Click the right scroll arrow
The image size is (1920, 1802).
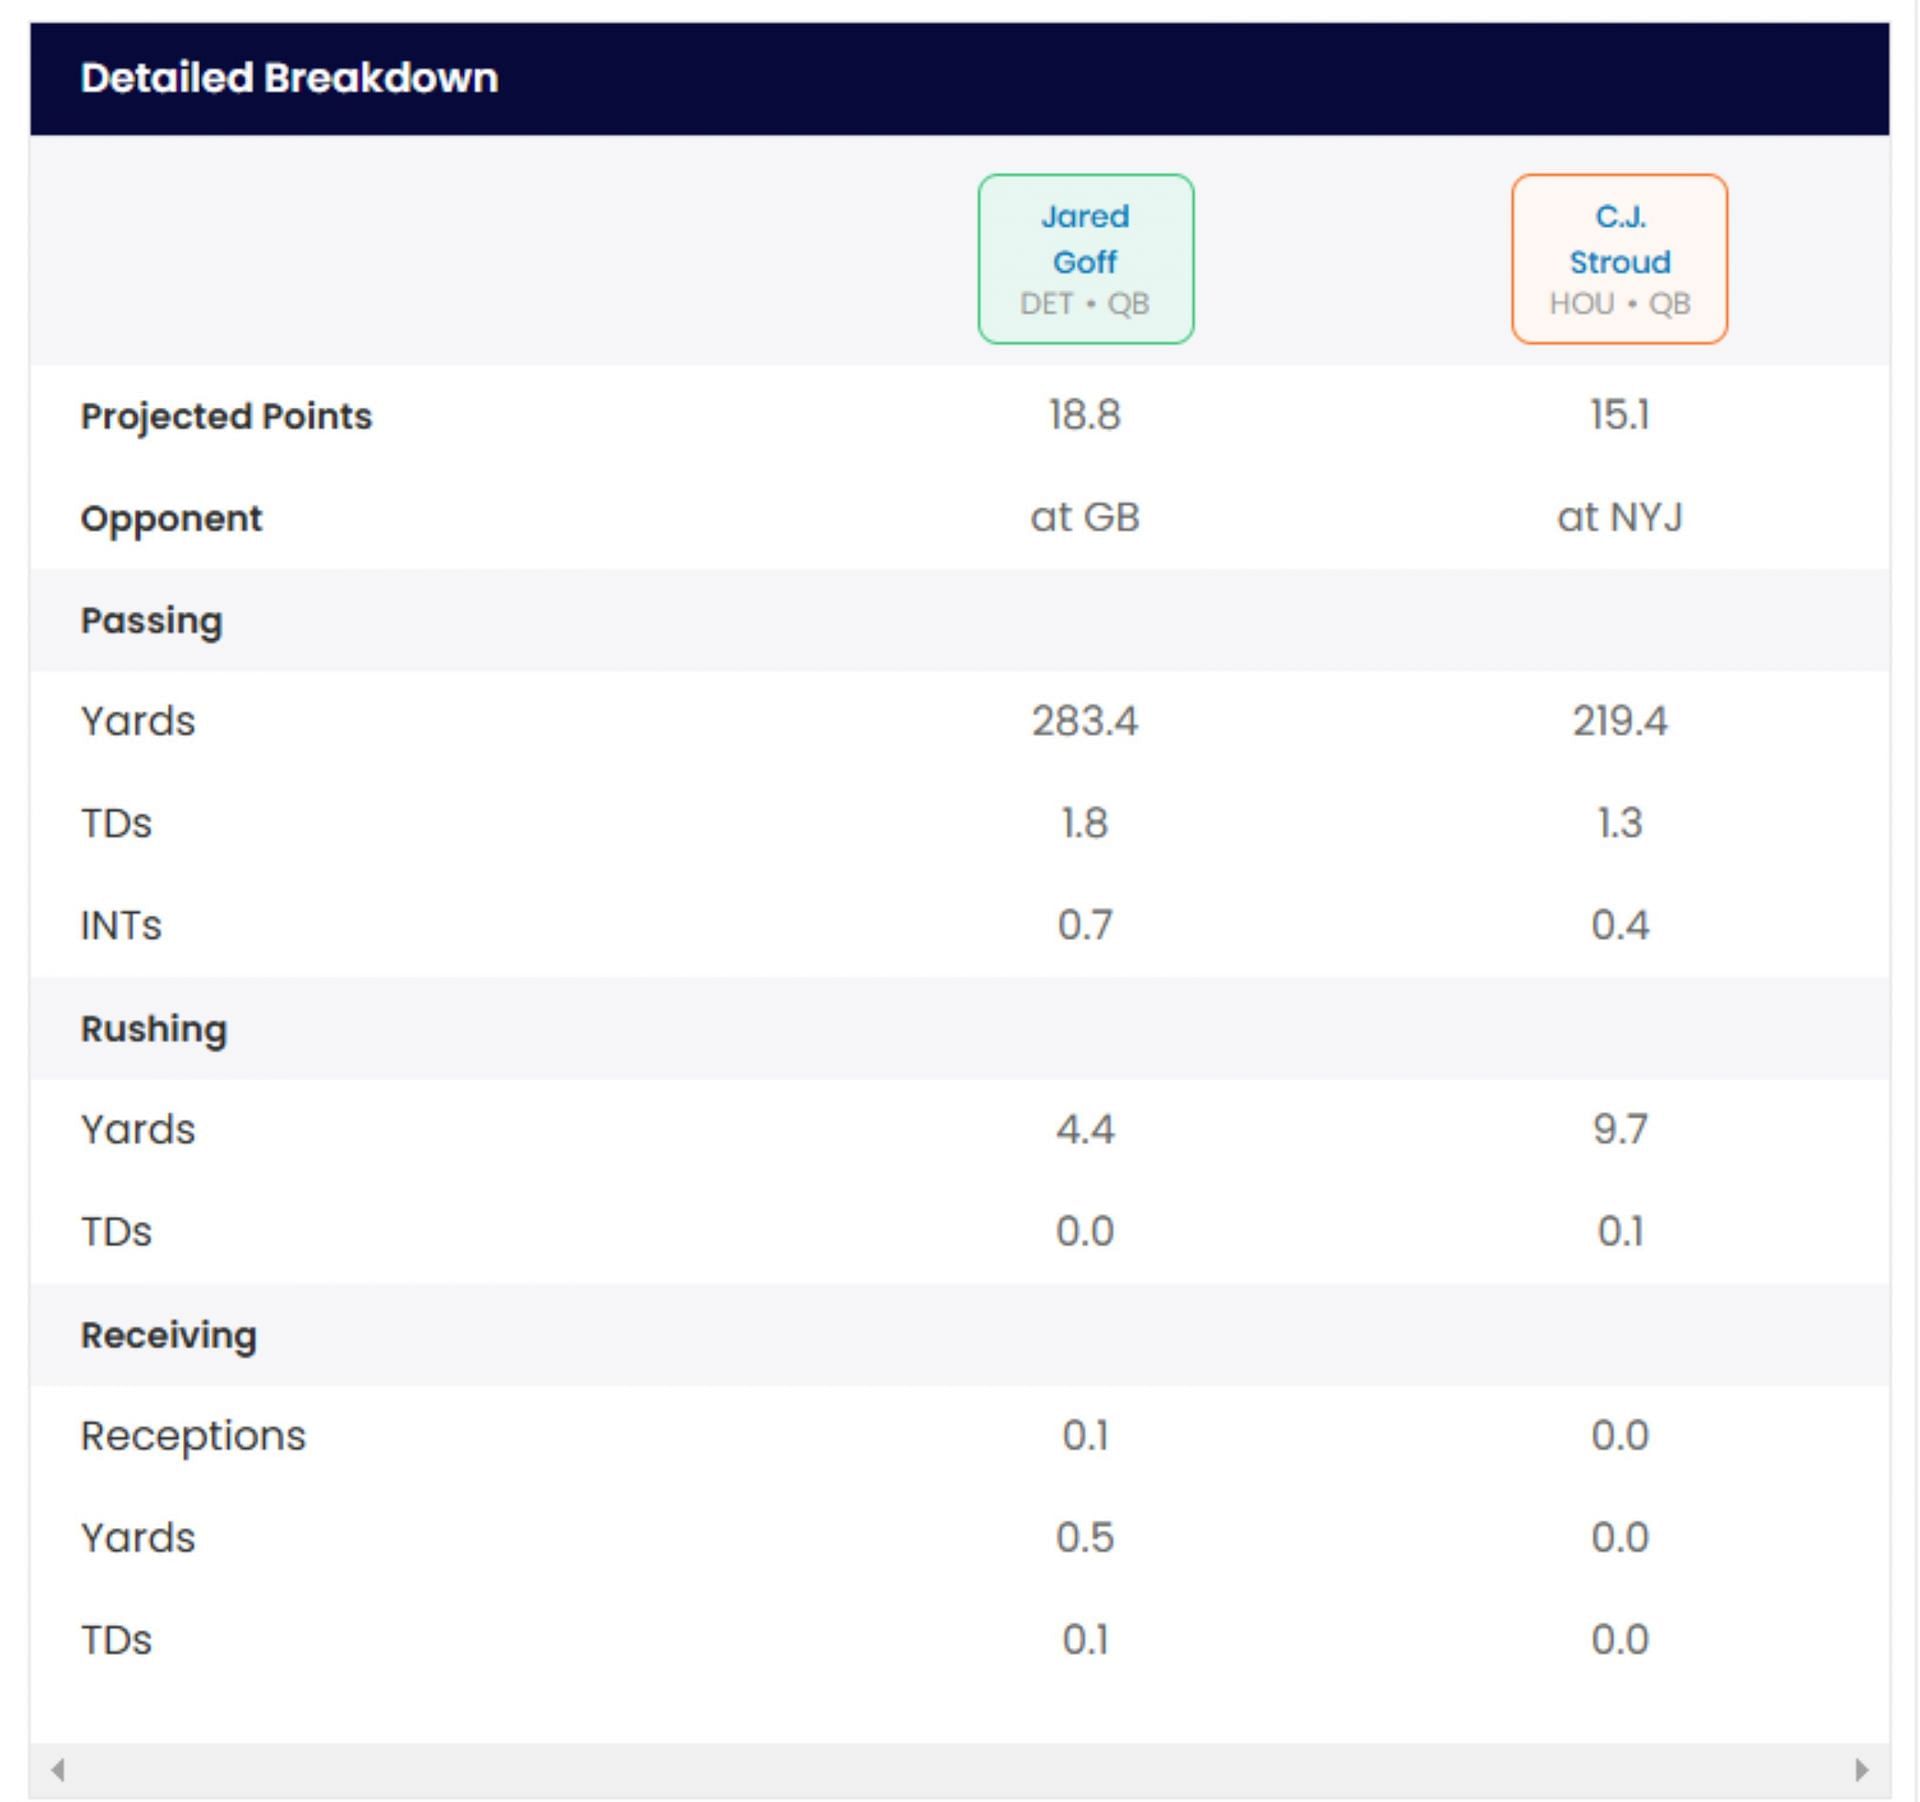[1861, 1770]
